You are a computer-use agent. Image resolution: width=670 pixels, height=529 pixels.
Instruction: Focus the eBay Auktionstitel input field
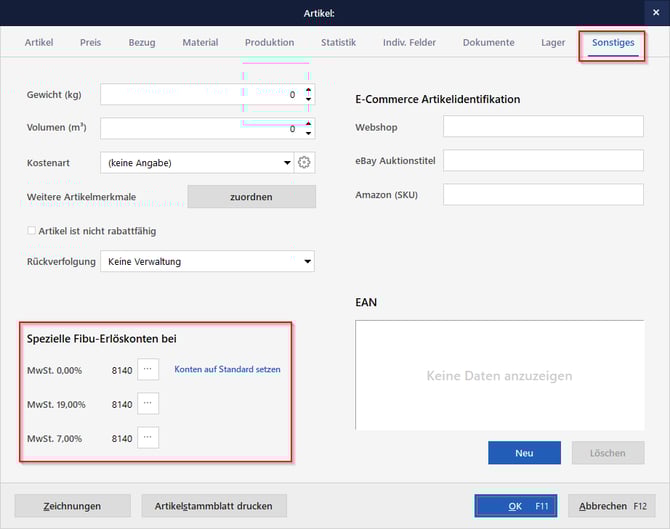point(543,160)
